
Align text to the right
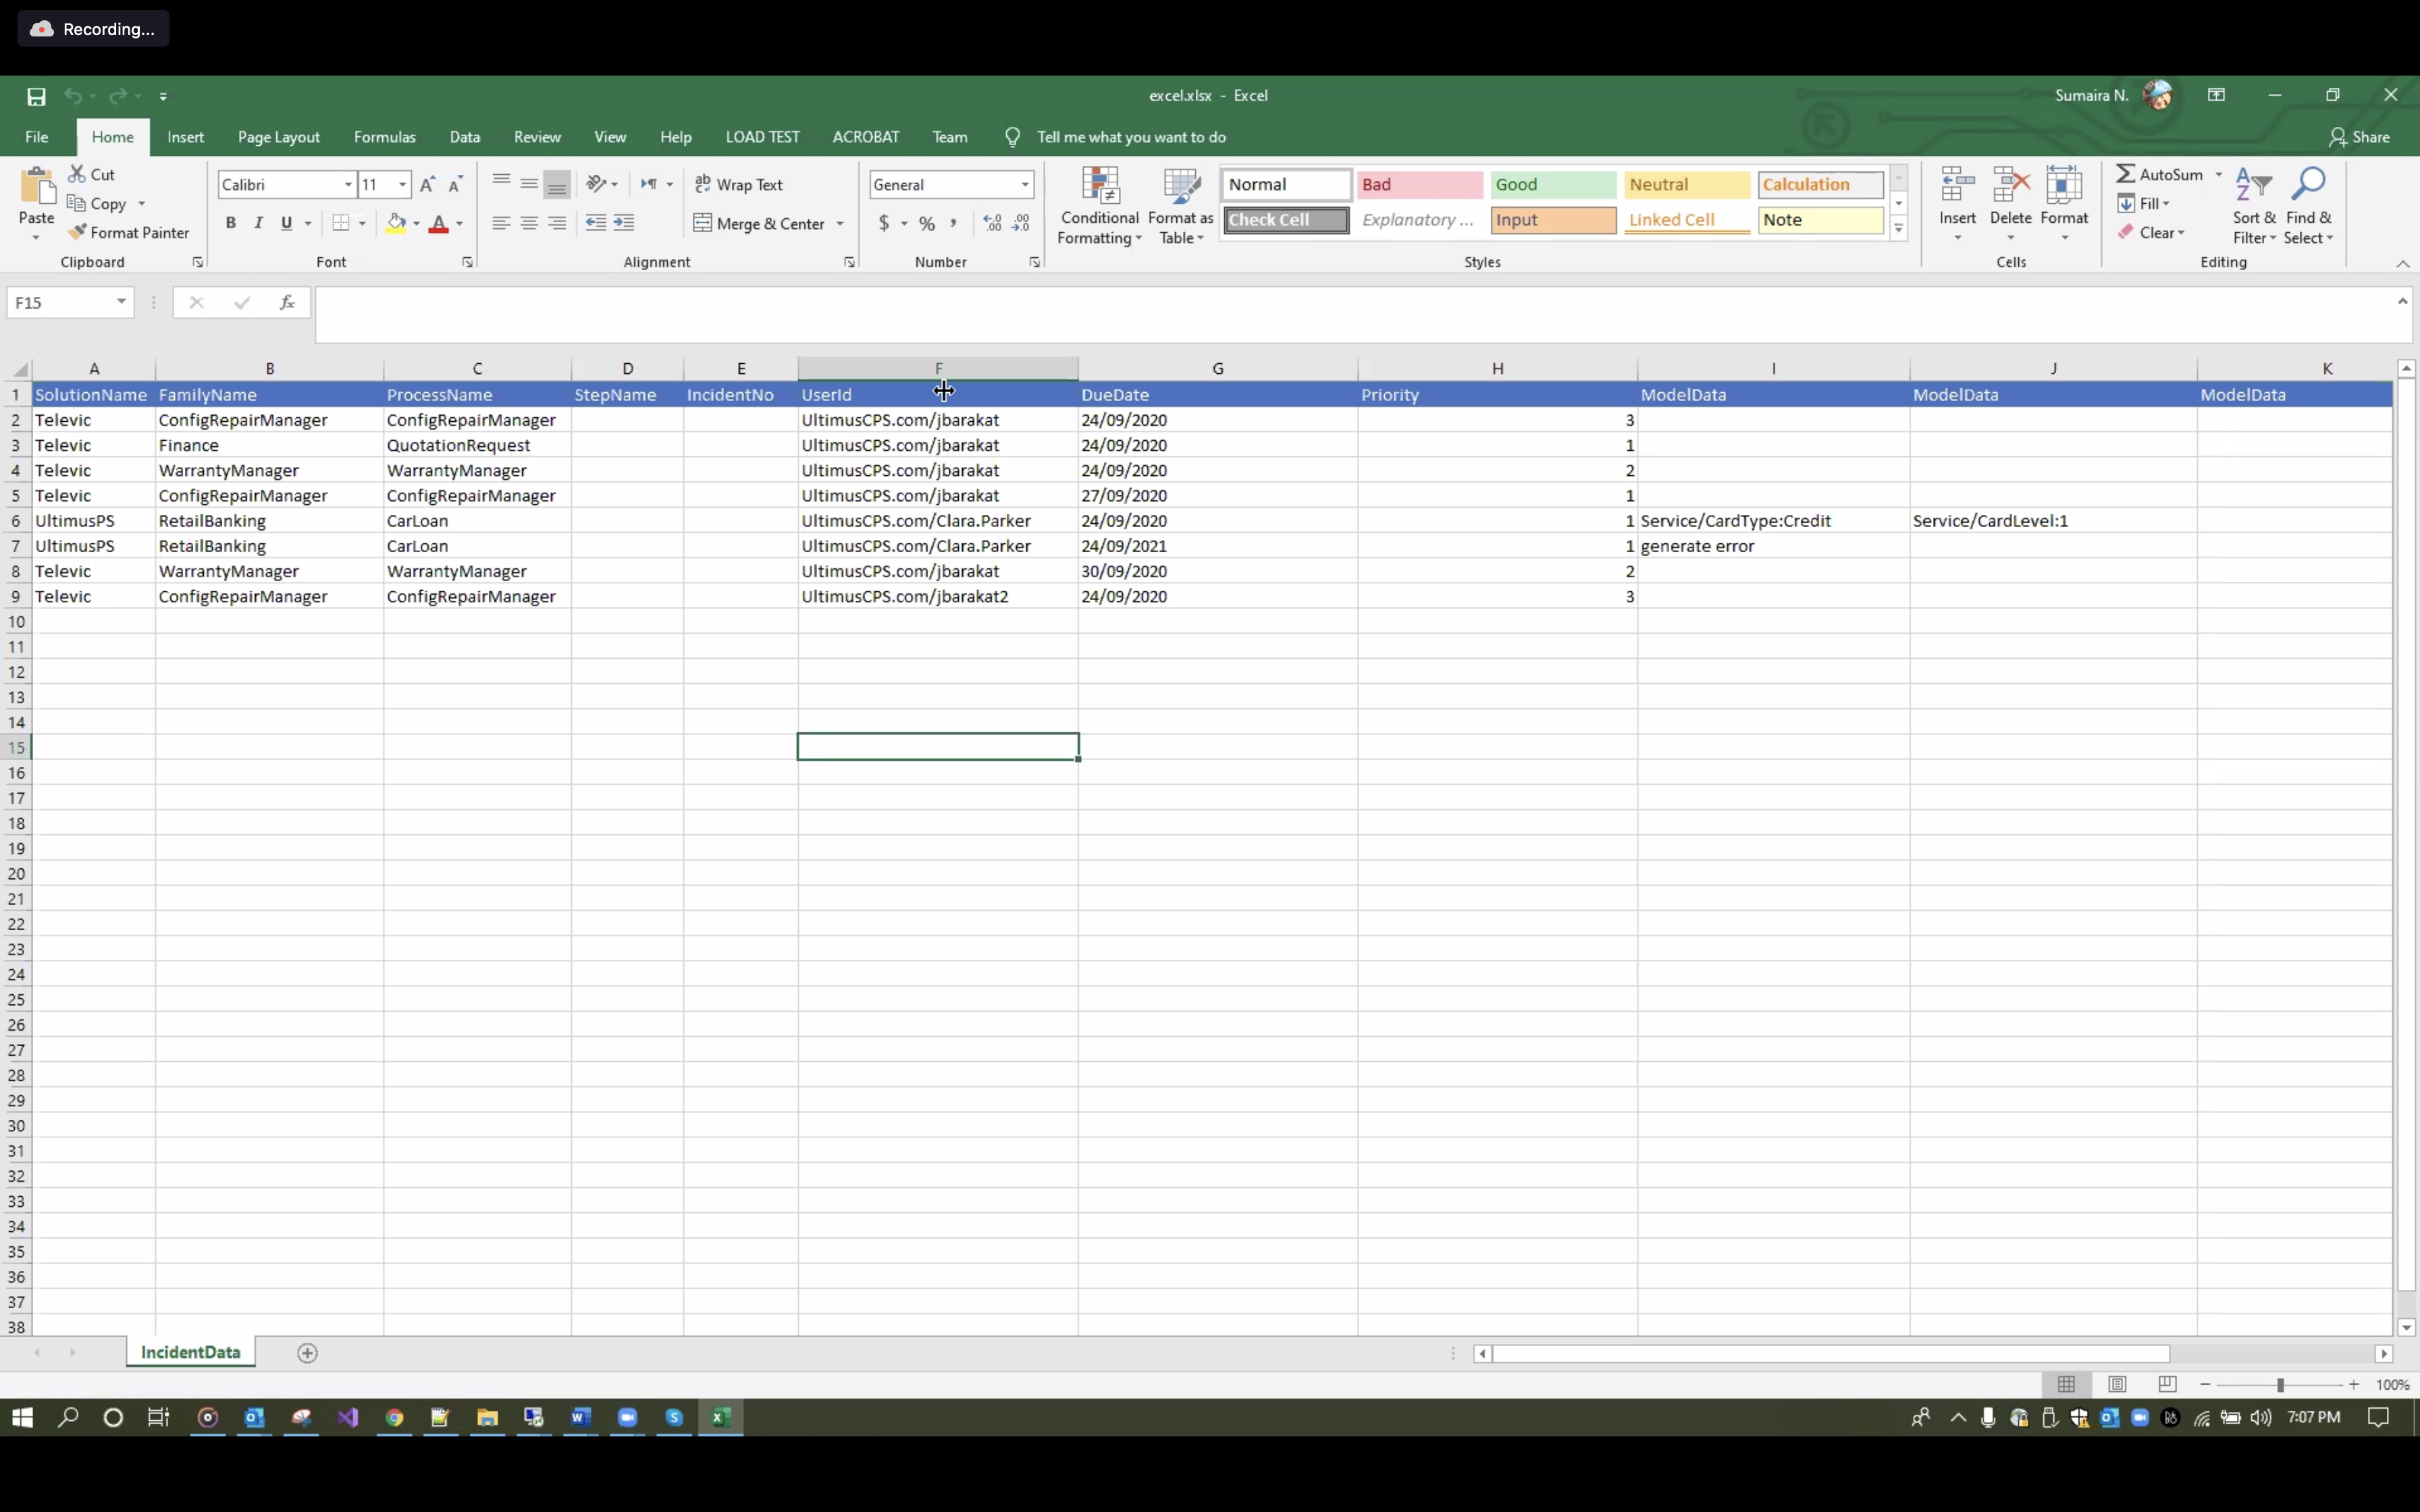click(557, 223)
